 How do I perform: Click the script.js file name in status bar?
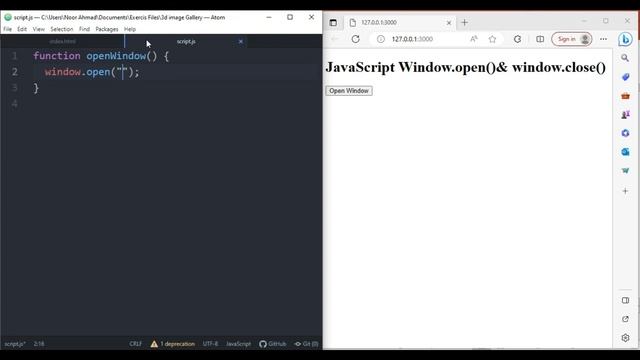[x=15, y=344]
